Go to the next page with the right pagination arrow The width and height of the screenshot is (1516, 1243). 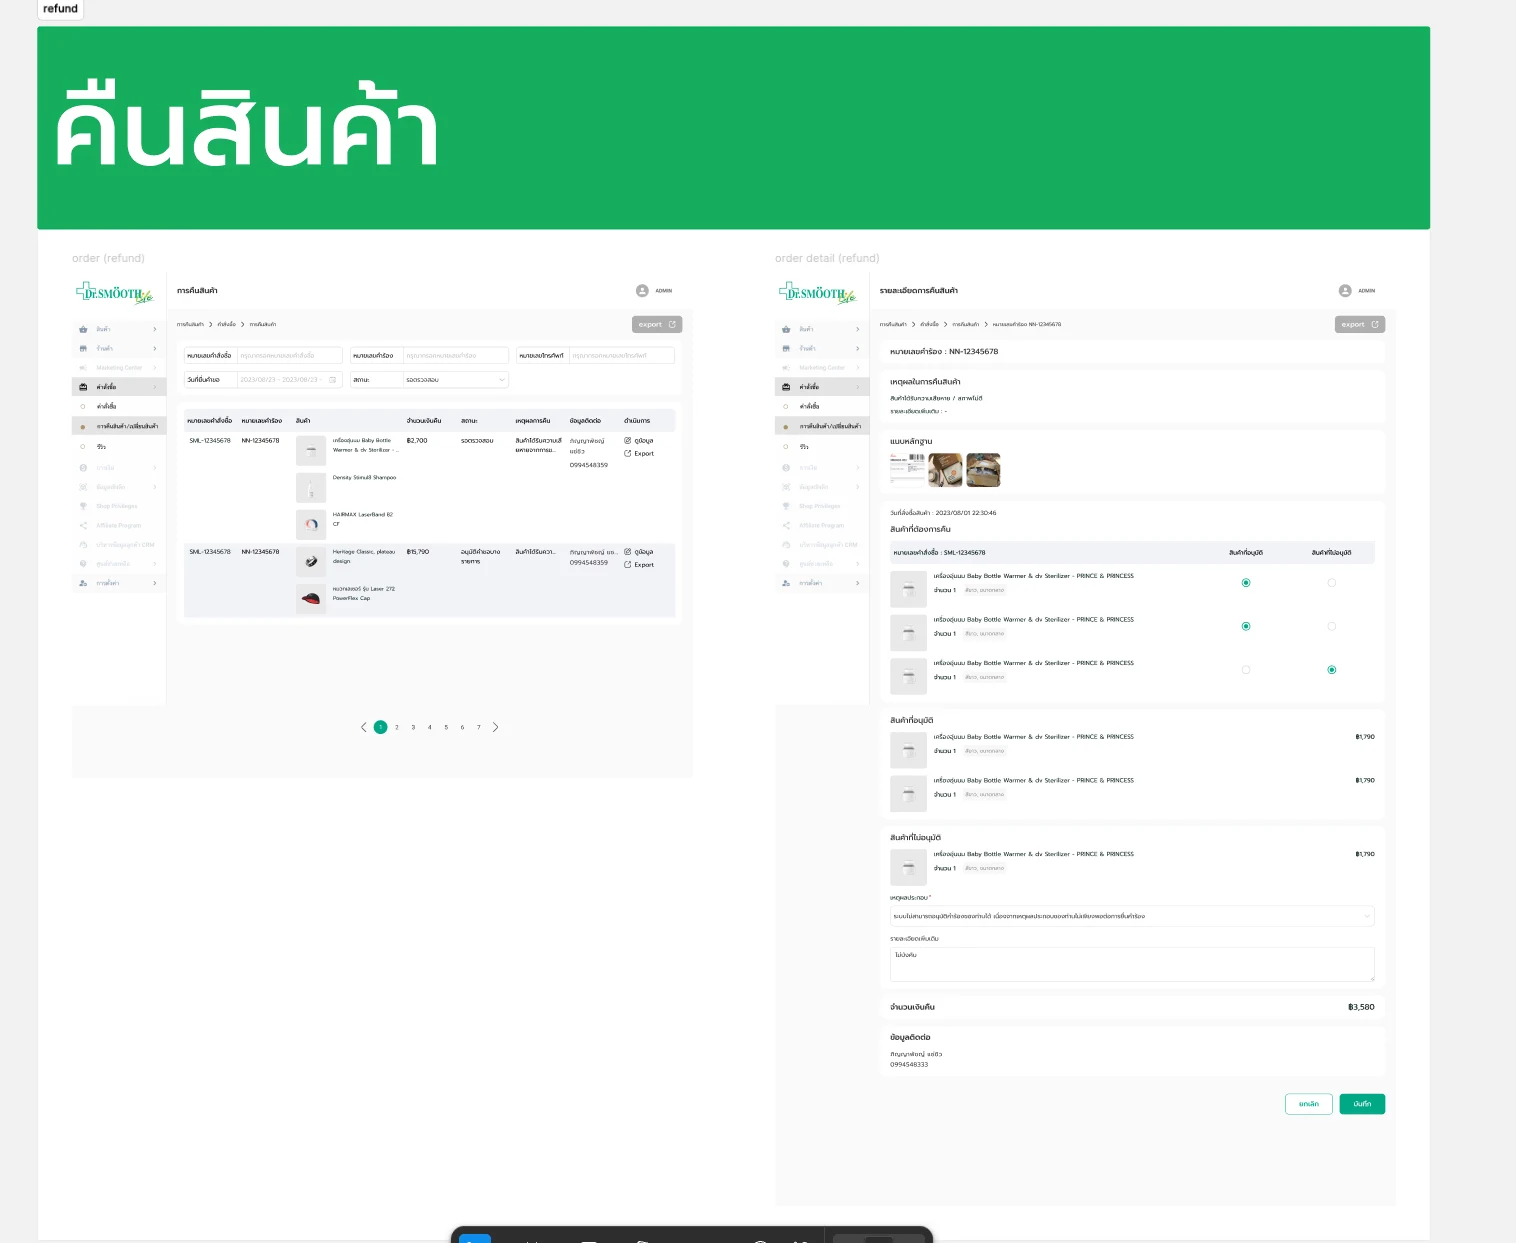[x=495, y=727]
